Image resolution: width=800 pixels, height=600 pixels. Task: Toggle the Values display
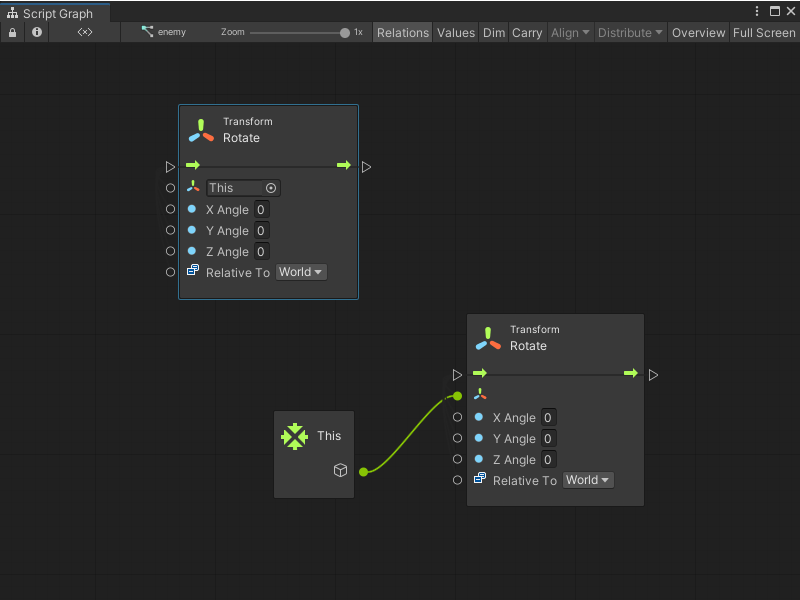click(x=456, y=32)
